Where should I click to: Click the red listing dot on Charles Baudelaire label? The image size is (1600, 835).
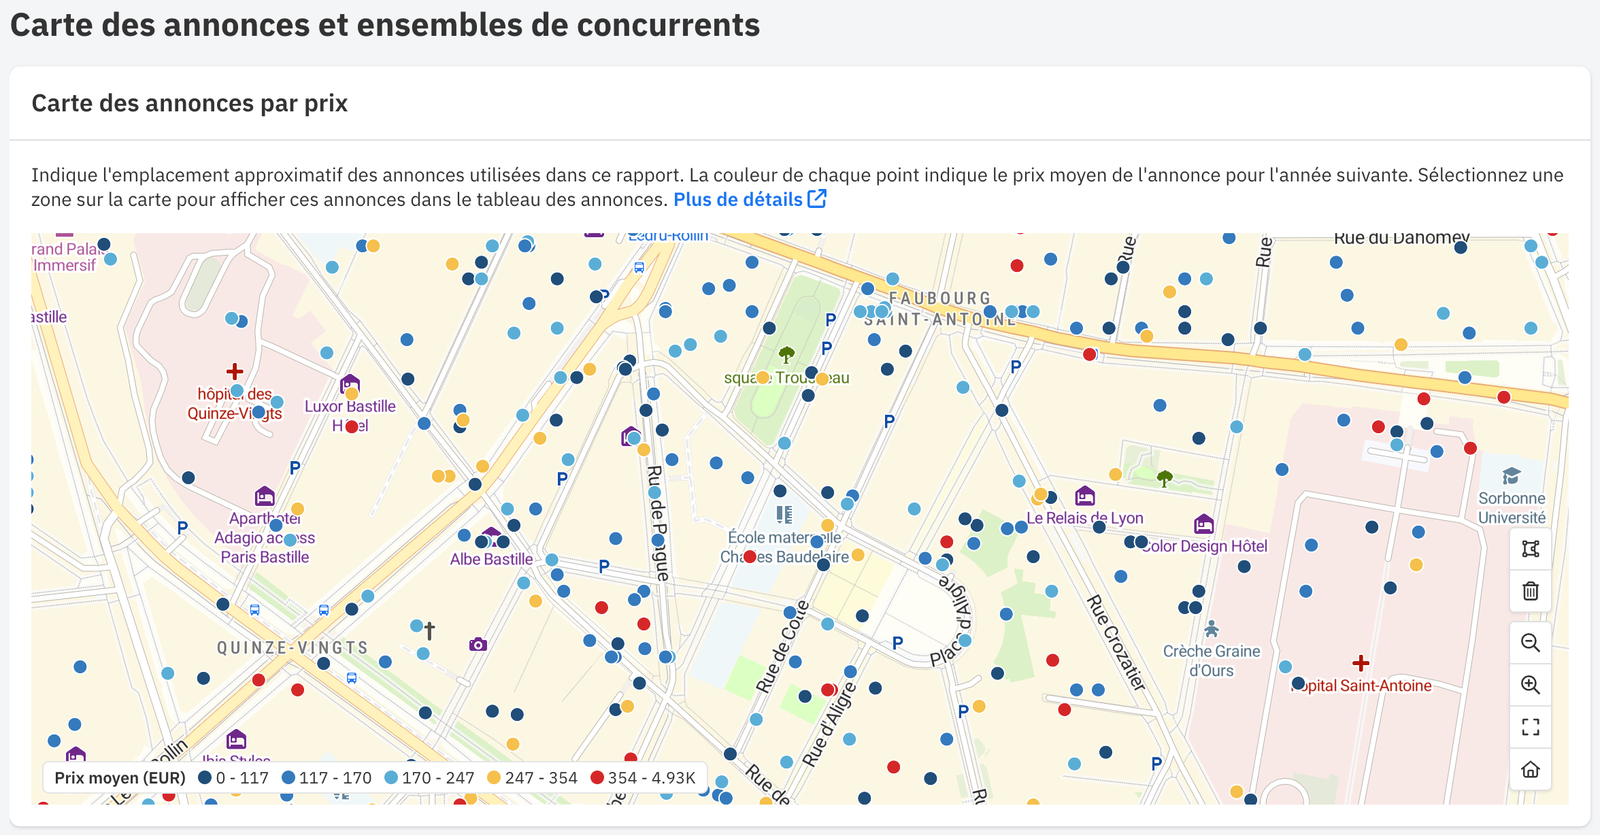[x=750, y=556]
